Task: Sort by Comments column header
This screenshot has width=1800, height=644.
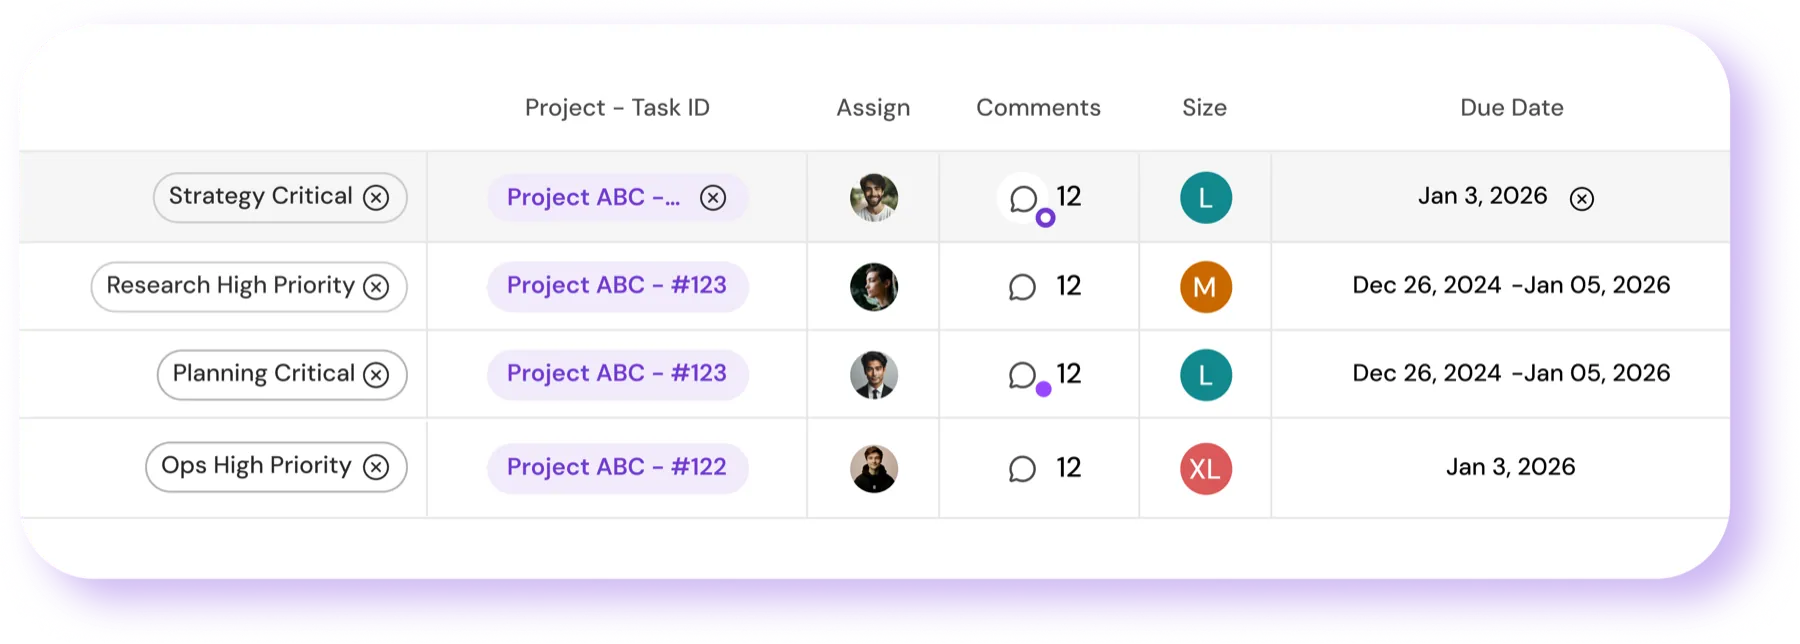Action: [1038, 108]
